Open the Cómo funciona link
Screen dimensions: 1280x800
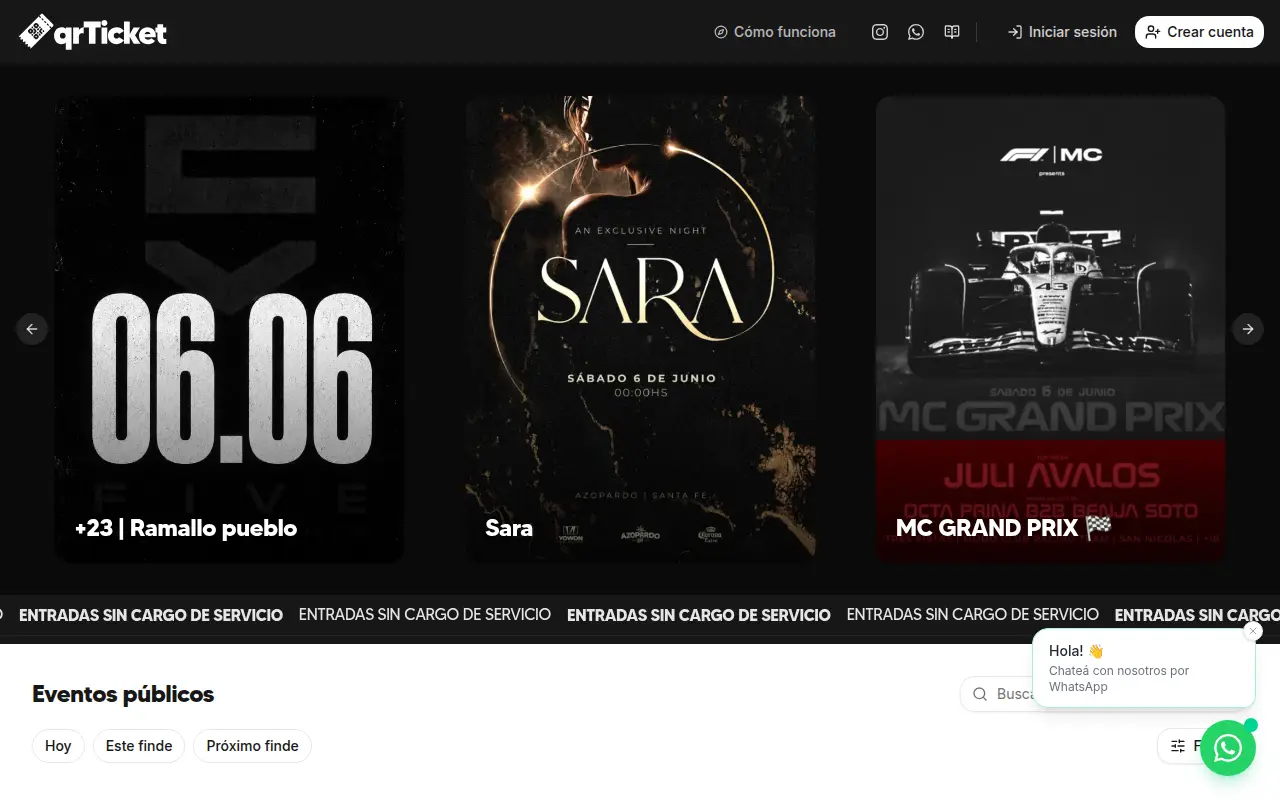coord(775,32)
